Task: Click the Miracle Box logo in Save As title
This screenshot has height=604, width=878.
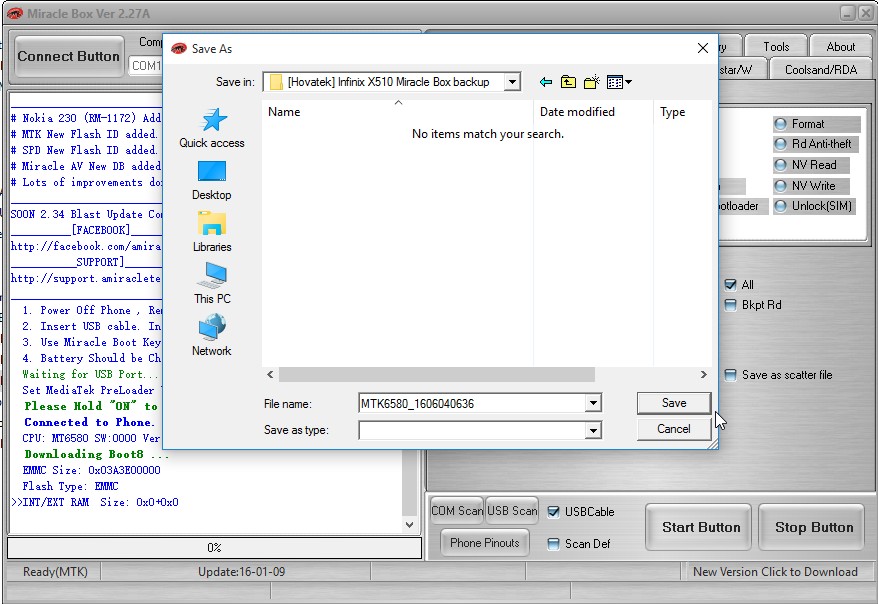Action: tap(179, 49)
